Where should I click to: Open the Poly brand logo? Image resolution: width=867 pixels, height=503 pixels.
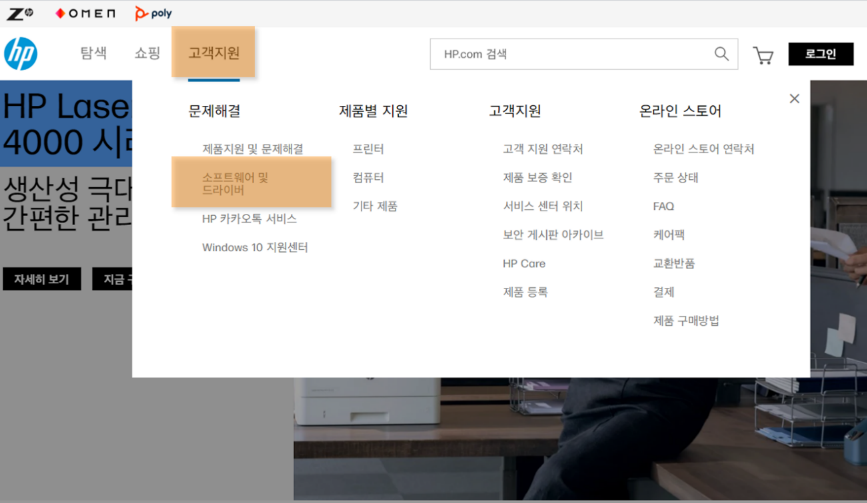(x=153, y=13)
